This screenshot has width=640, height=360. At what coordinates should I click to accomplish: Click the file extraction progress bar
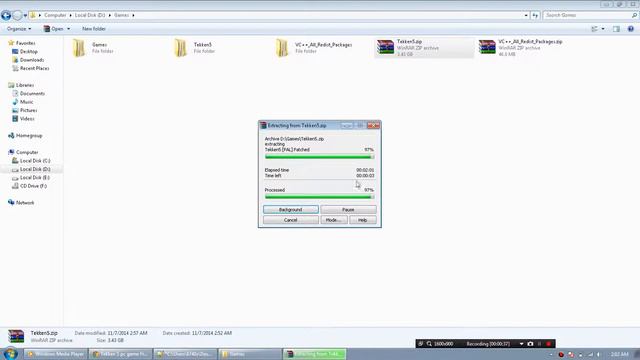click(x=319, y=157)
